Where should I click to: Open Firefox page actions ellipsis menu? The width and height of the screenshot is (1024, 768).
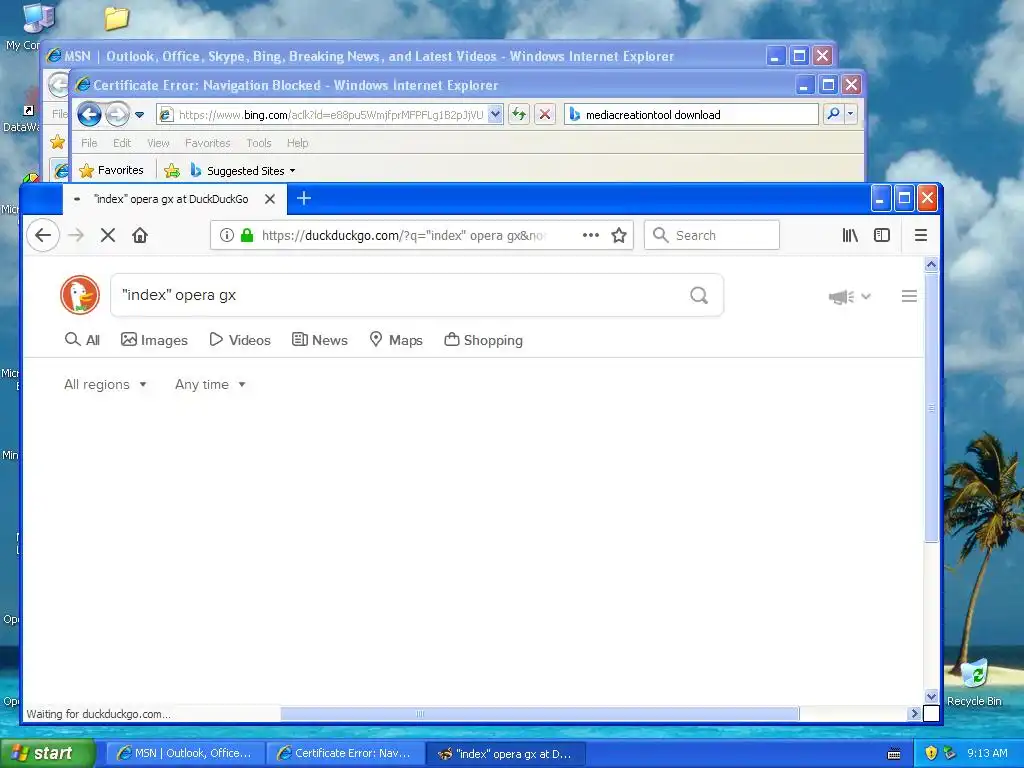(590, 235)
